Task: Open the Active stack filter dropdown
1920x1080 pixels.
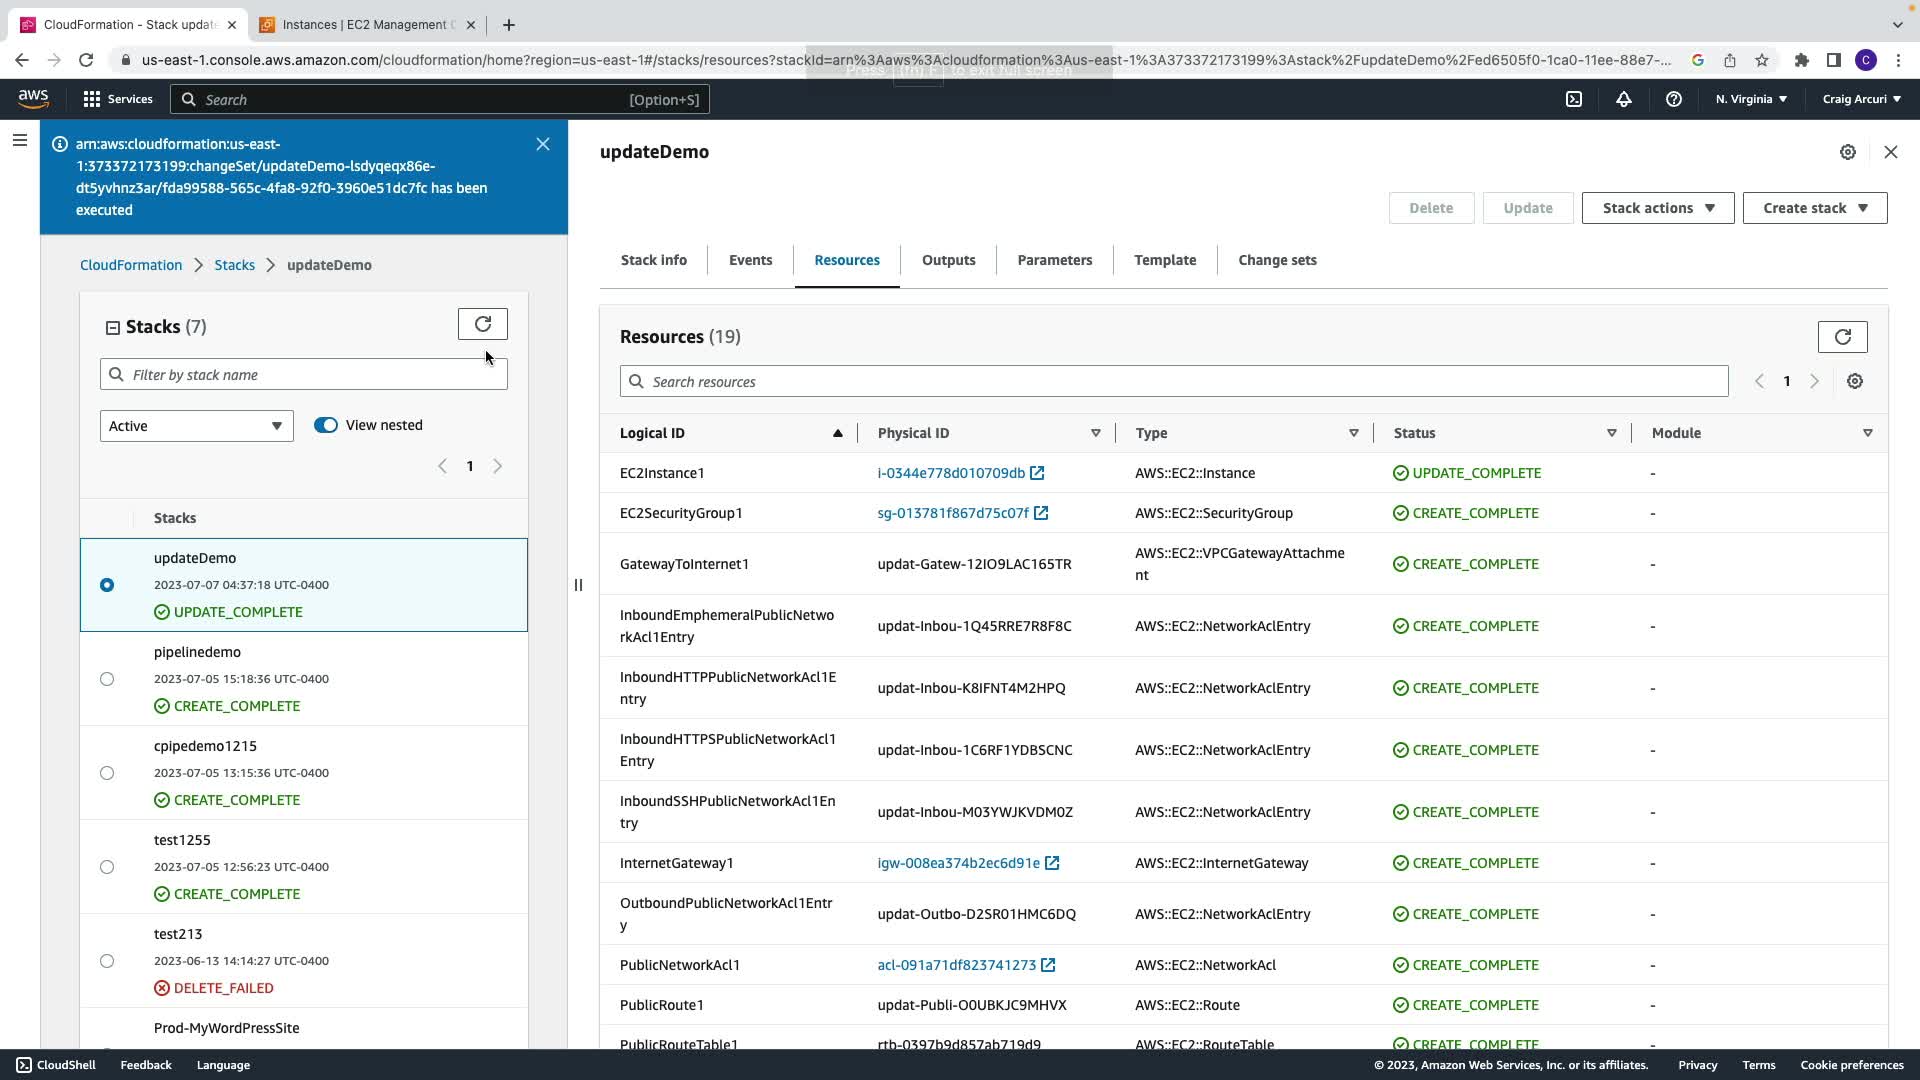Action: coord(196,426)
